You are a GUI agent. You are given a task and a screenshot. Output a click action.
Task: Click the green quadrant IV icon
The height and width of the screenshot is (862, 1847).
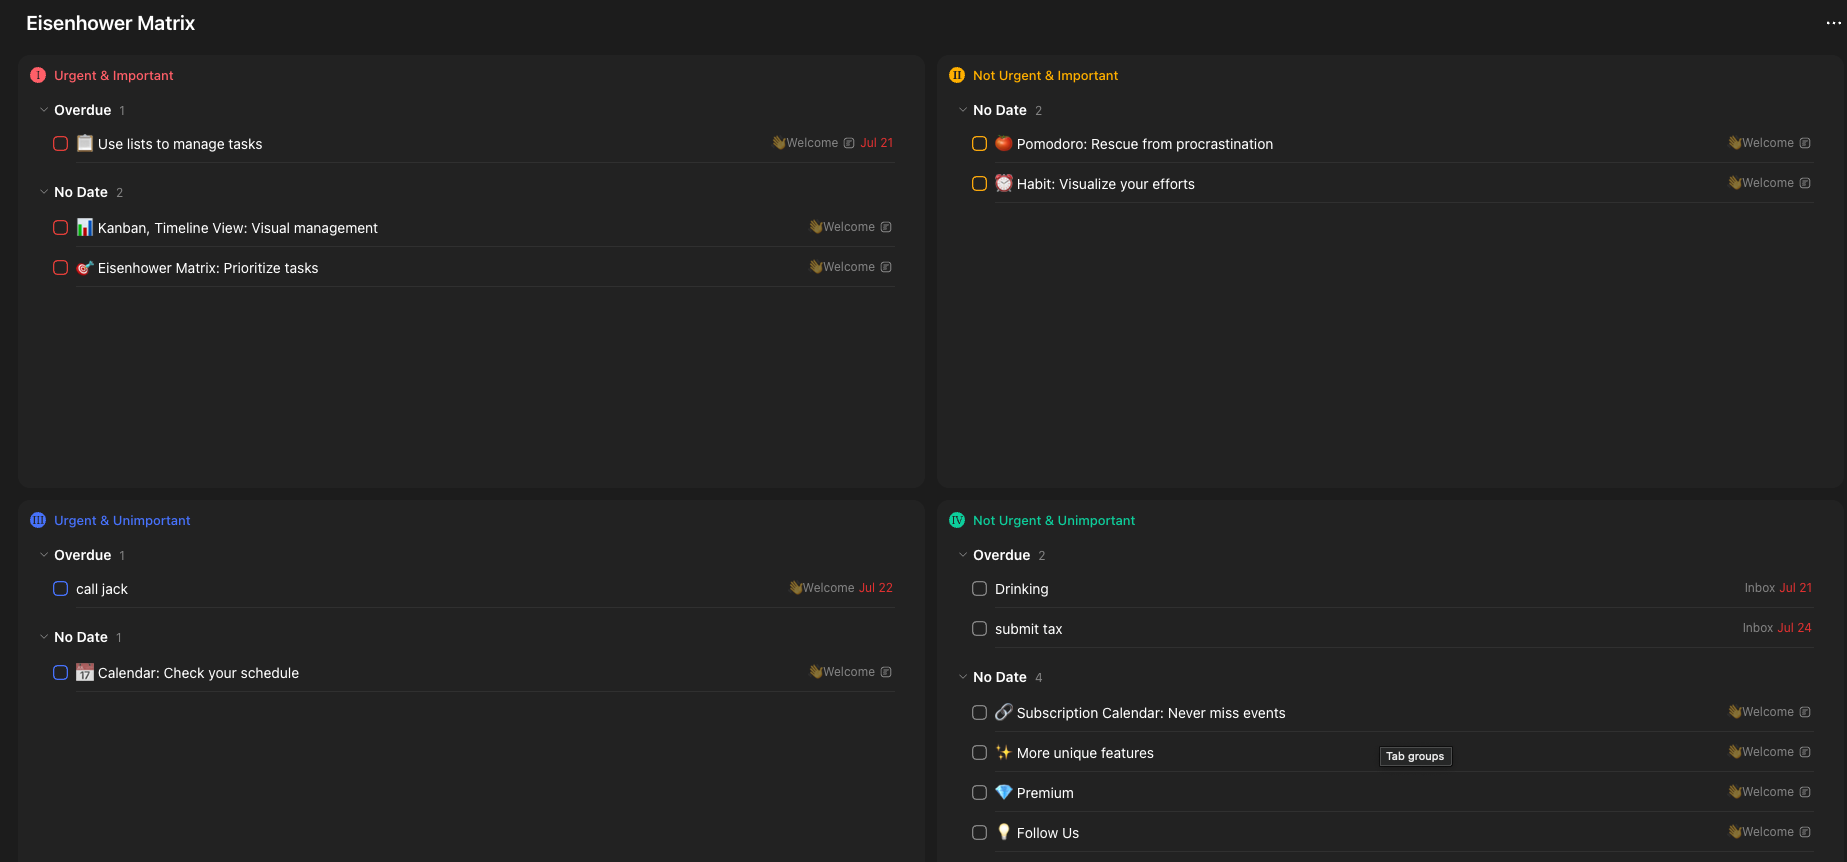(957, 520)
